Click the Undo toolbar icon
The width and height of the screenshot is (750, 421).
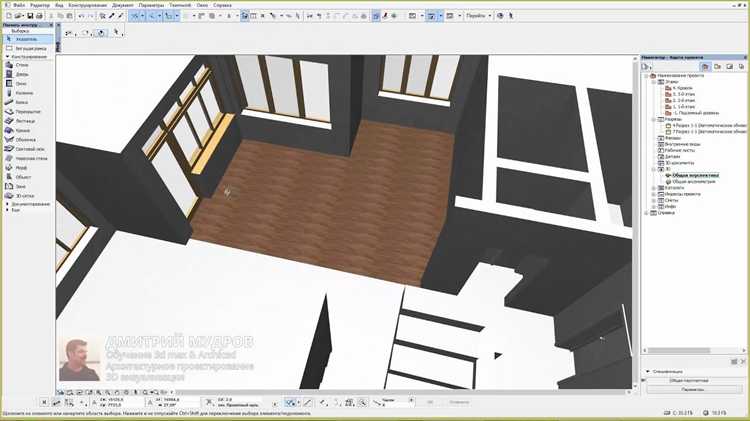[x=81, y=16]
